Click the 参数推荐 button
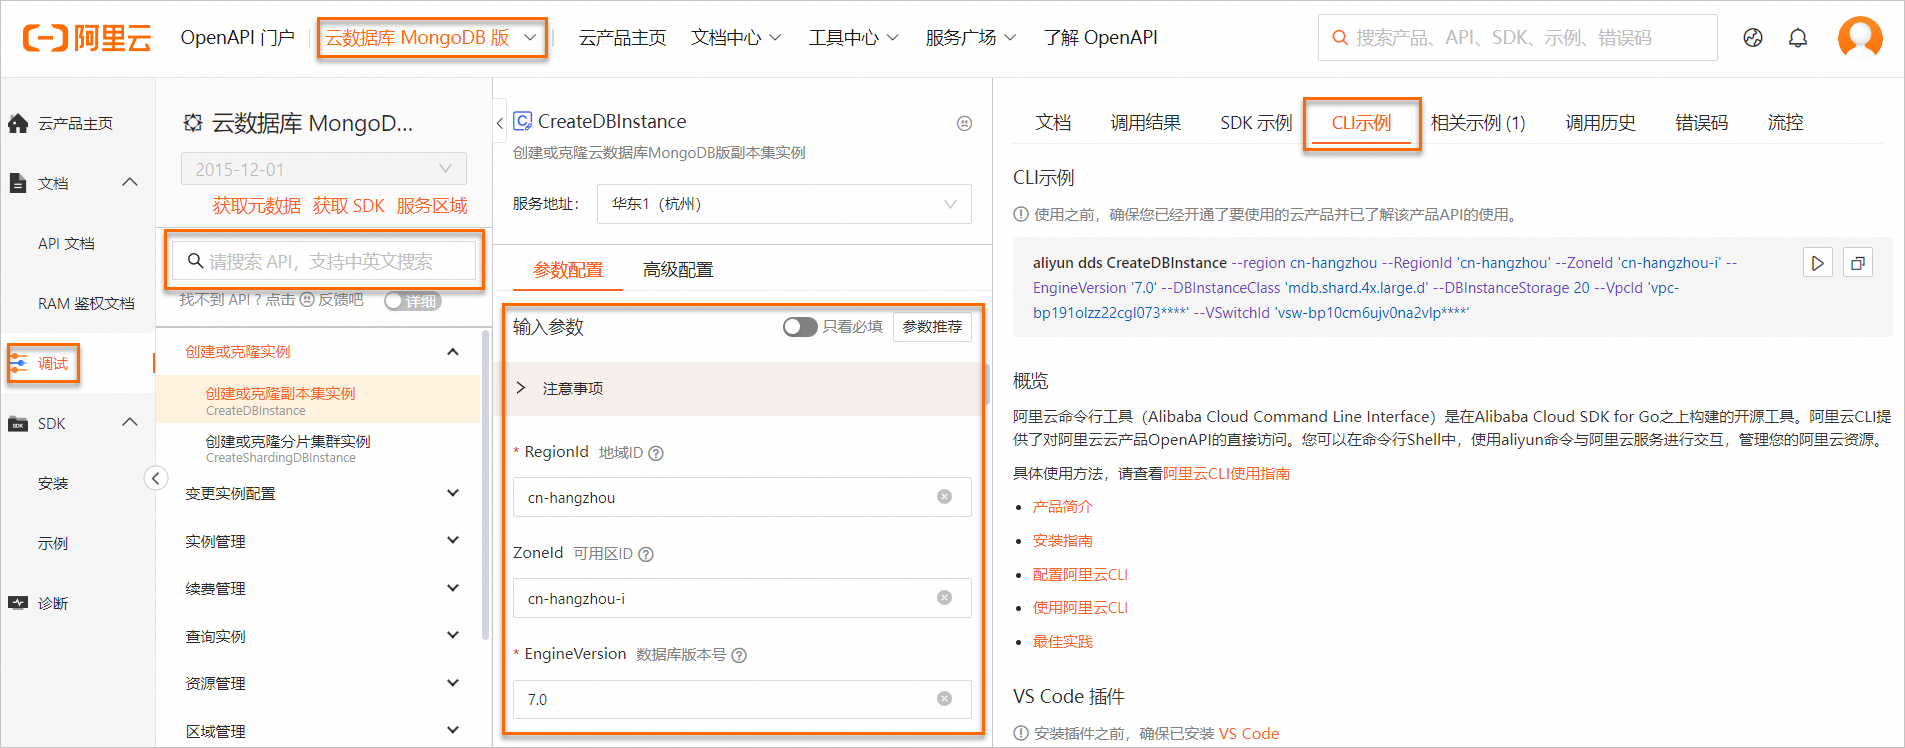Image resolution: width=1905 pixels, height=748 pixels. (932, 327)
